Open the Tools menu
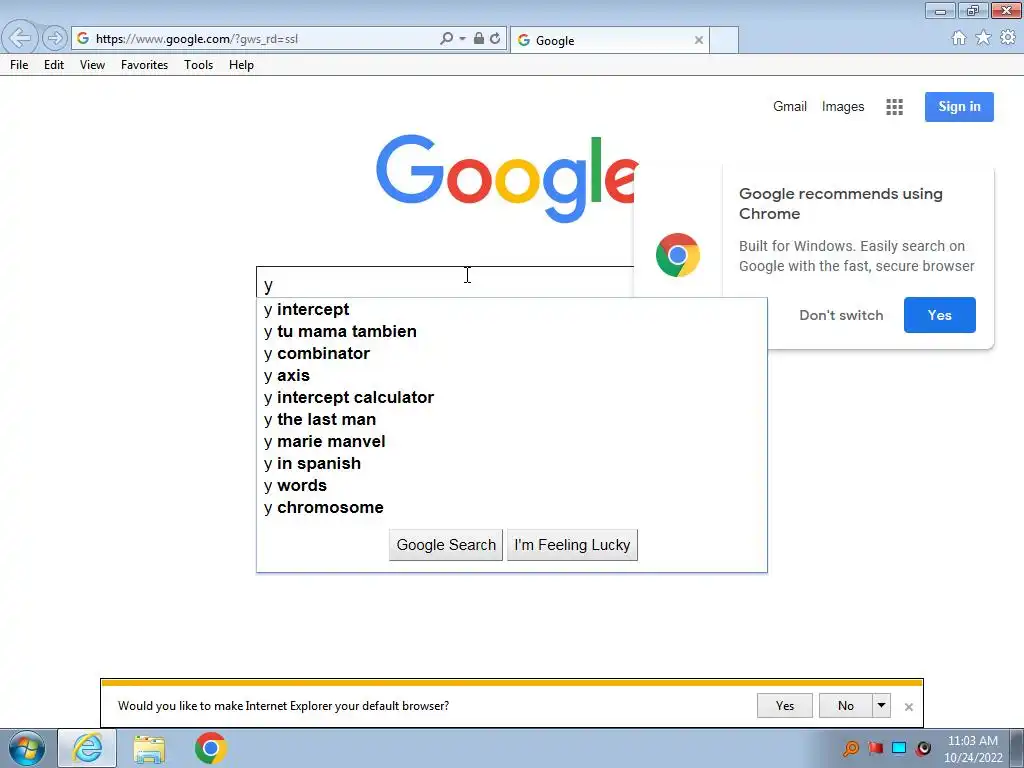The height and width of the screenshot is (768, 1024). click(x=199, y=65)
